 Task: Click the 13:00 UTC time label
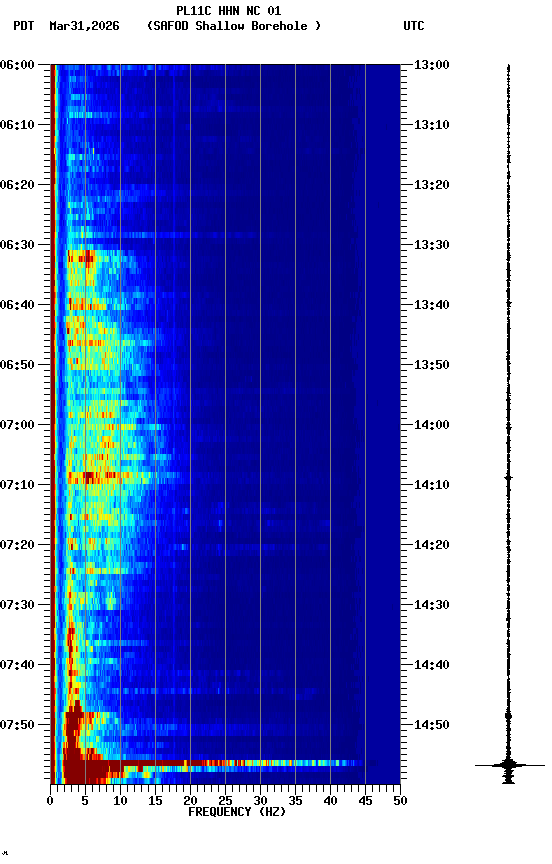(x=432, y=65)
